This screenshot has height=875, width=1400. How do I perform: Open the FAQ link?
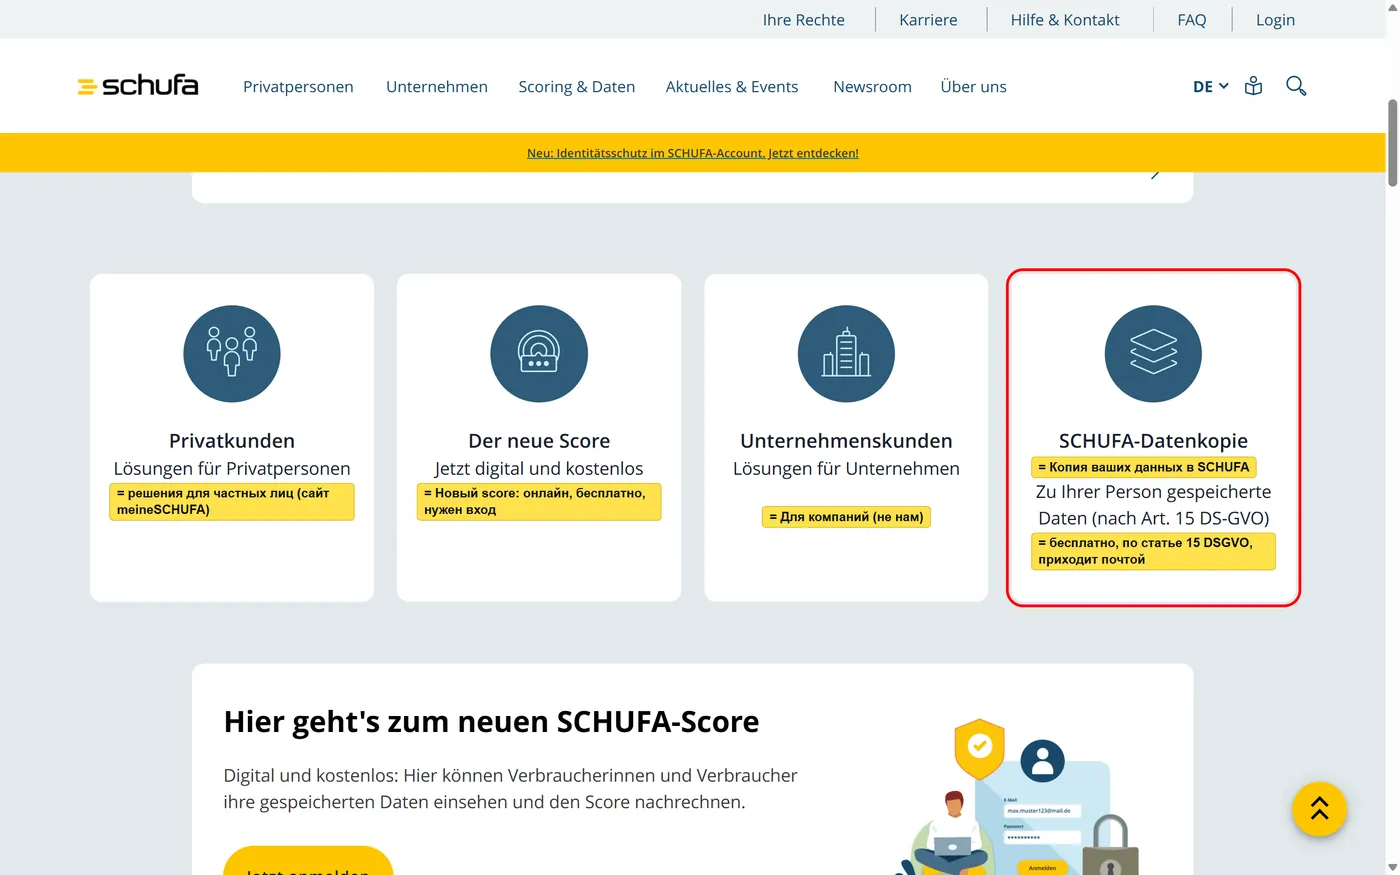1192,20
